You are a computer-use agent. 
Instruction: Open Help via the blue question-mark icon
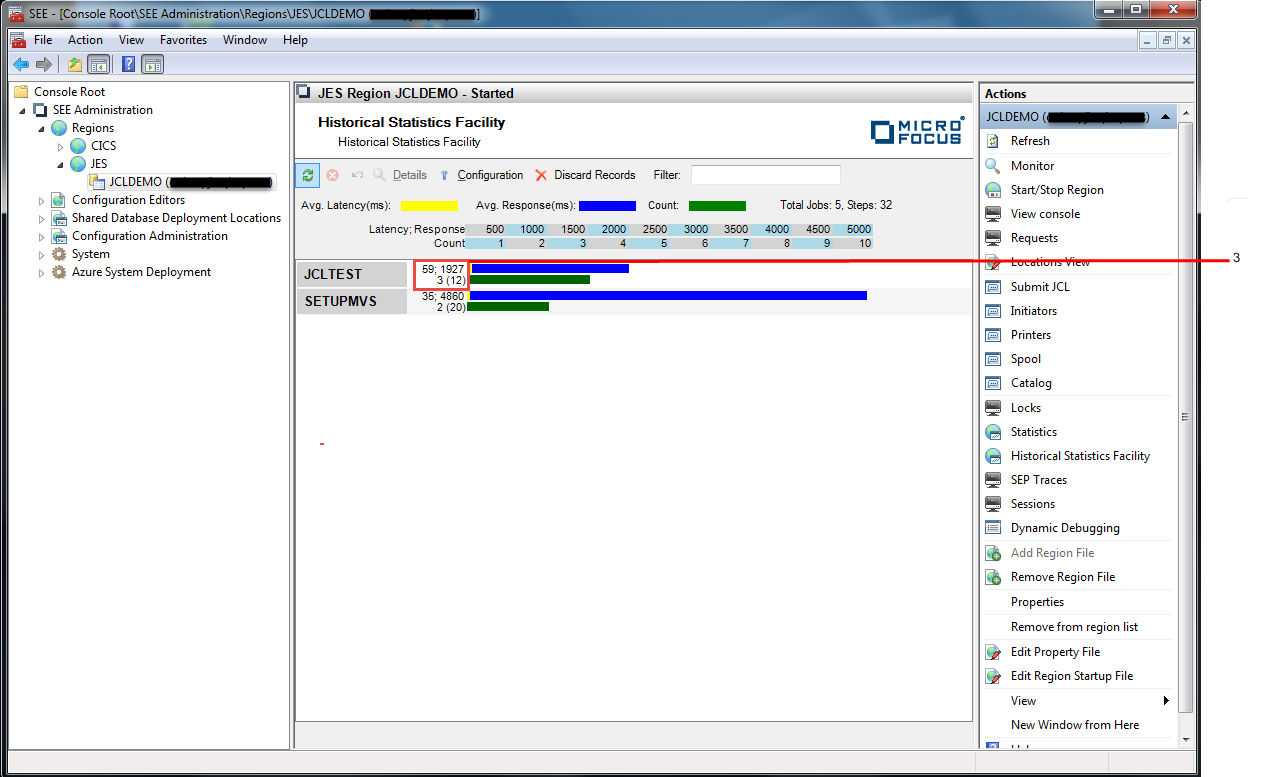(x=129, y=65)
